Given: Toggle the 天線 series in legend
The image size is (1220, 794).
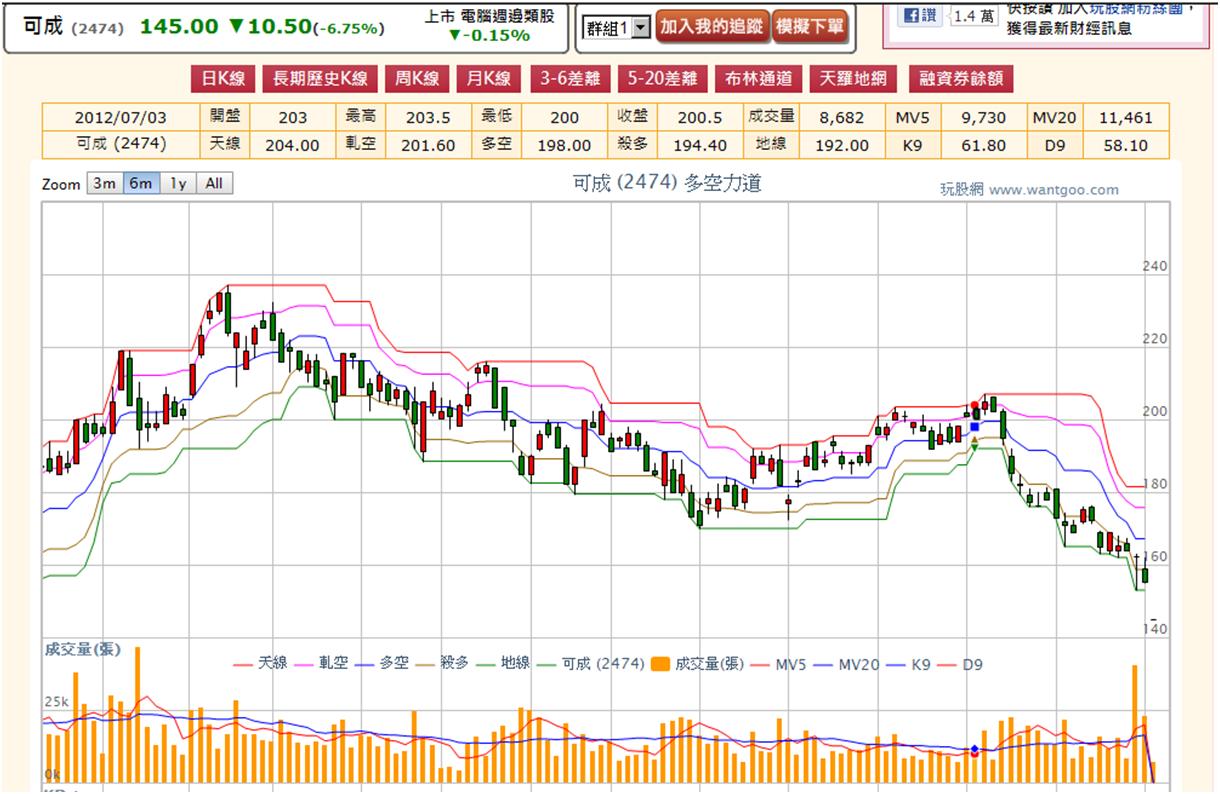Looking at the screenshot, I should [x=260, y=663].
